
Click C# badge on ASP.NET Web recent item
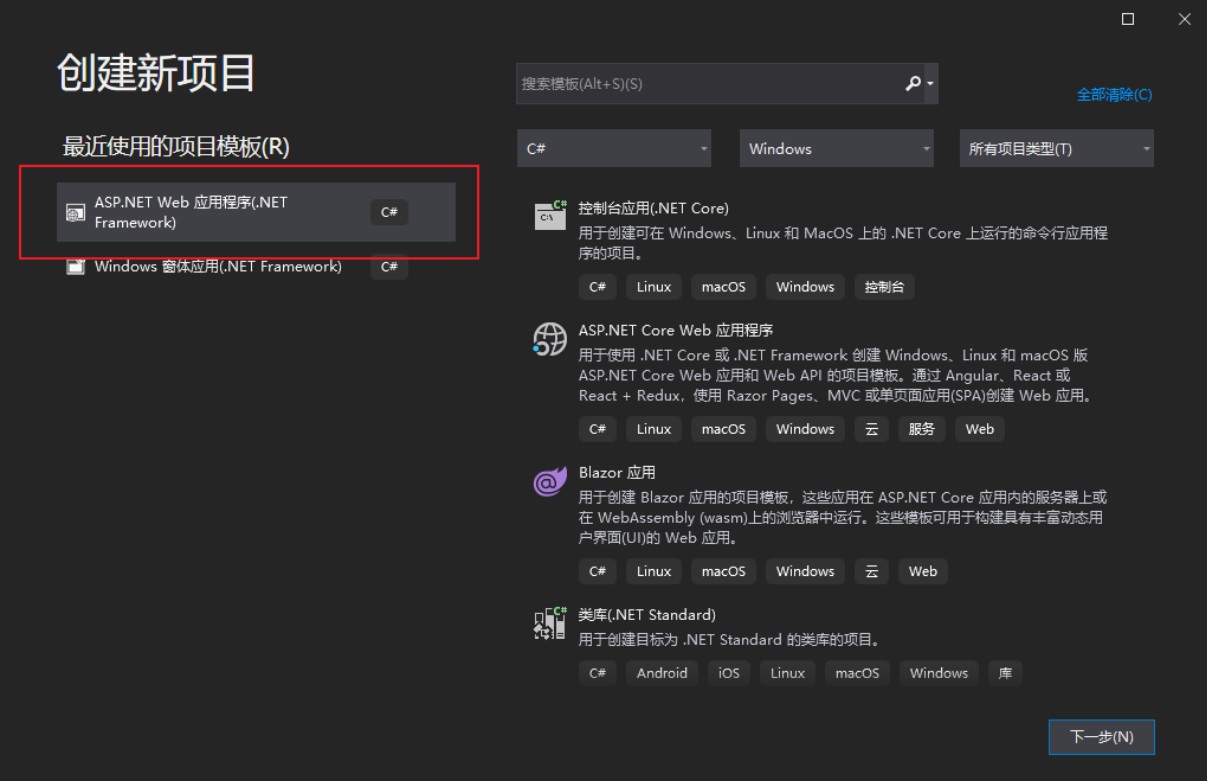[389, 212]
